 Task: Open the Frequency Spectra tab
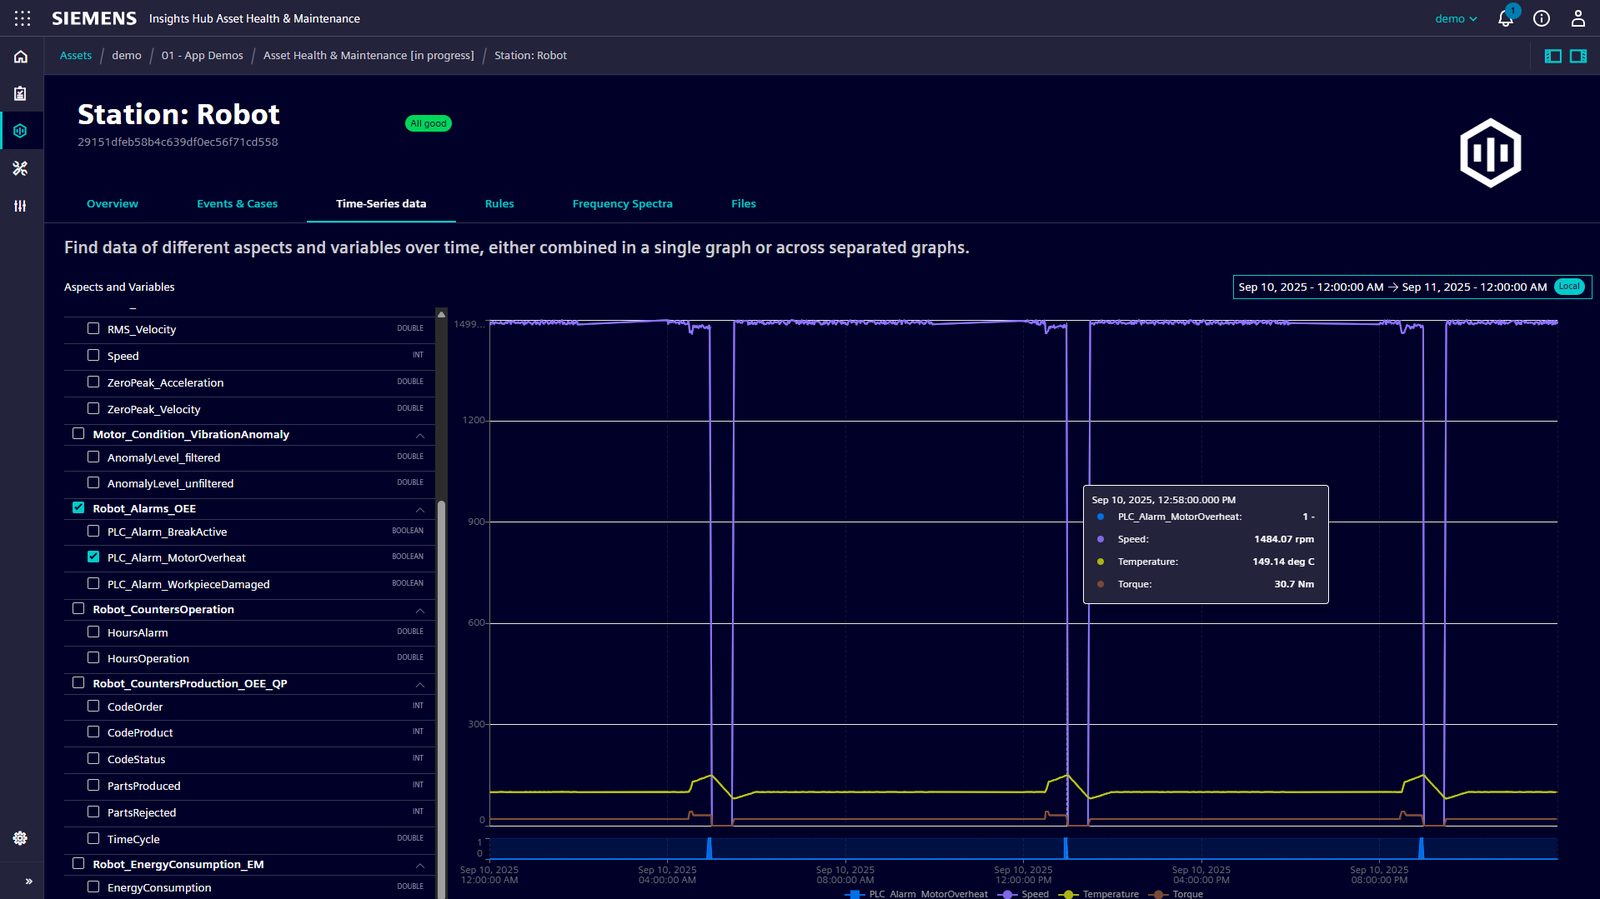pyautogui.click(x=622, y=204)
